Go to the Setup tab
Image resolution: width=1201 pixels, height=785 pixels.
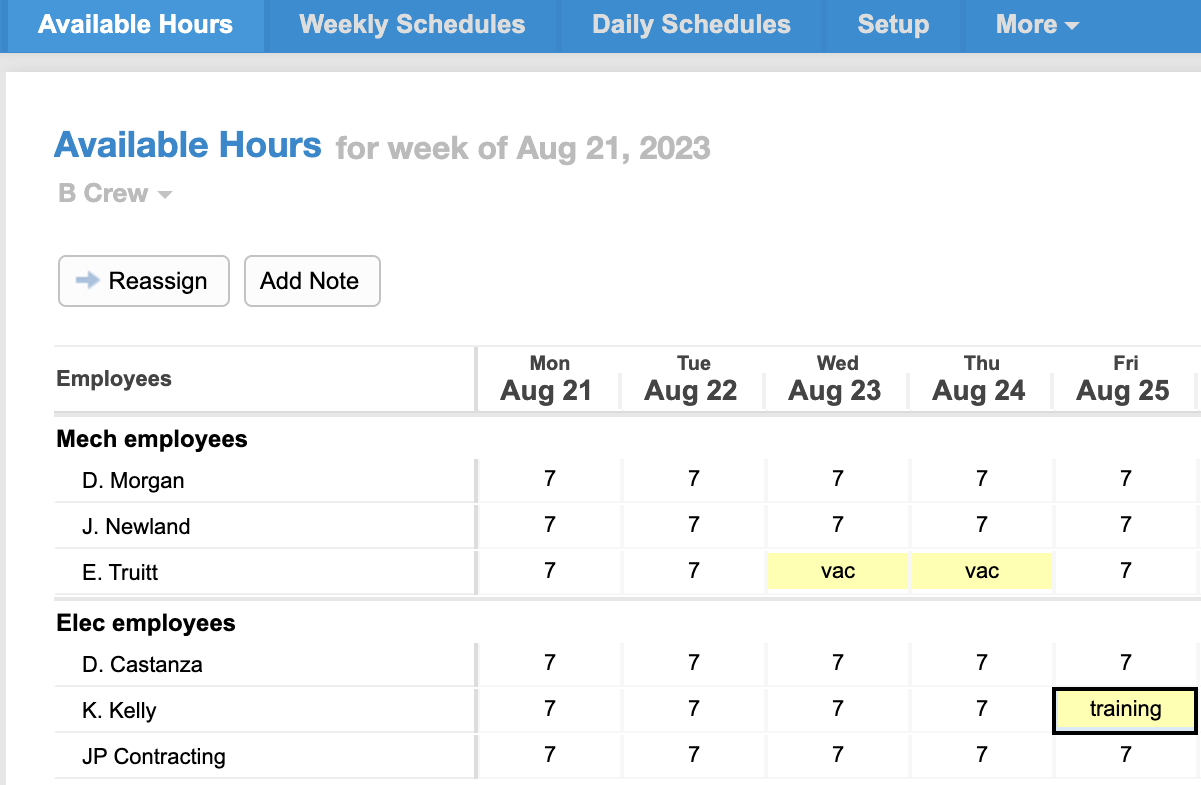point(893,25)
